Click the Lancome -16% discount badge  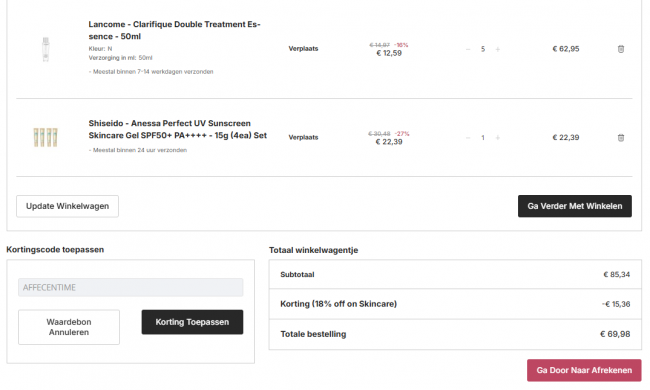click(x=401, y=45)
